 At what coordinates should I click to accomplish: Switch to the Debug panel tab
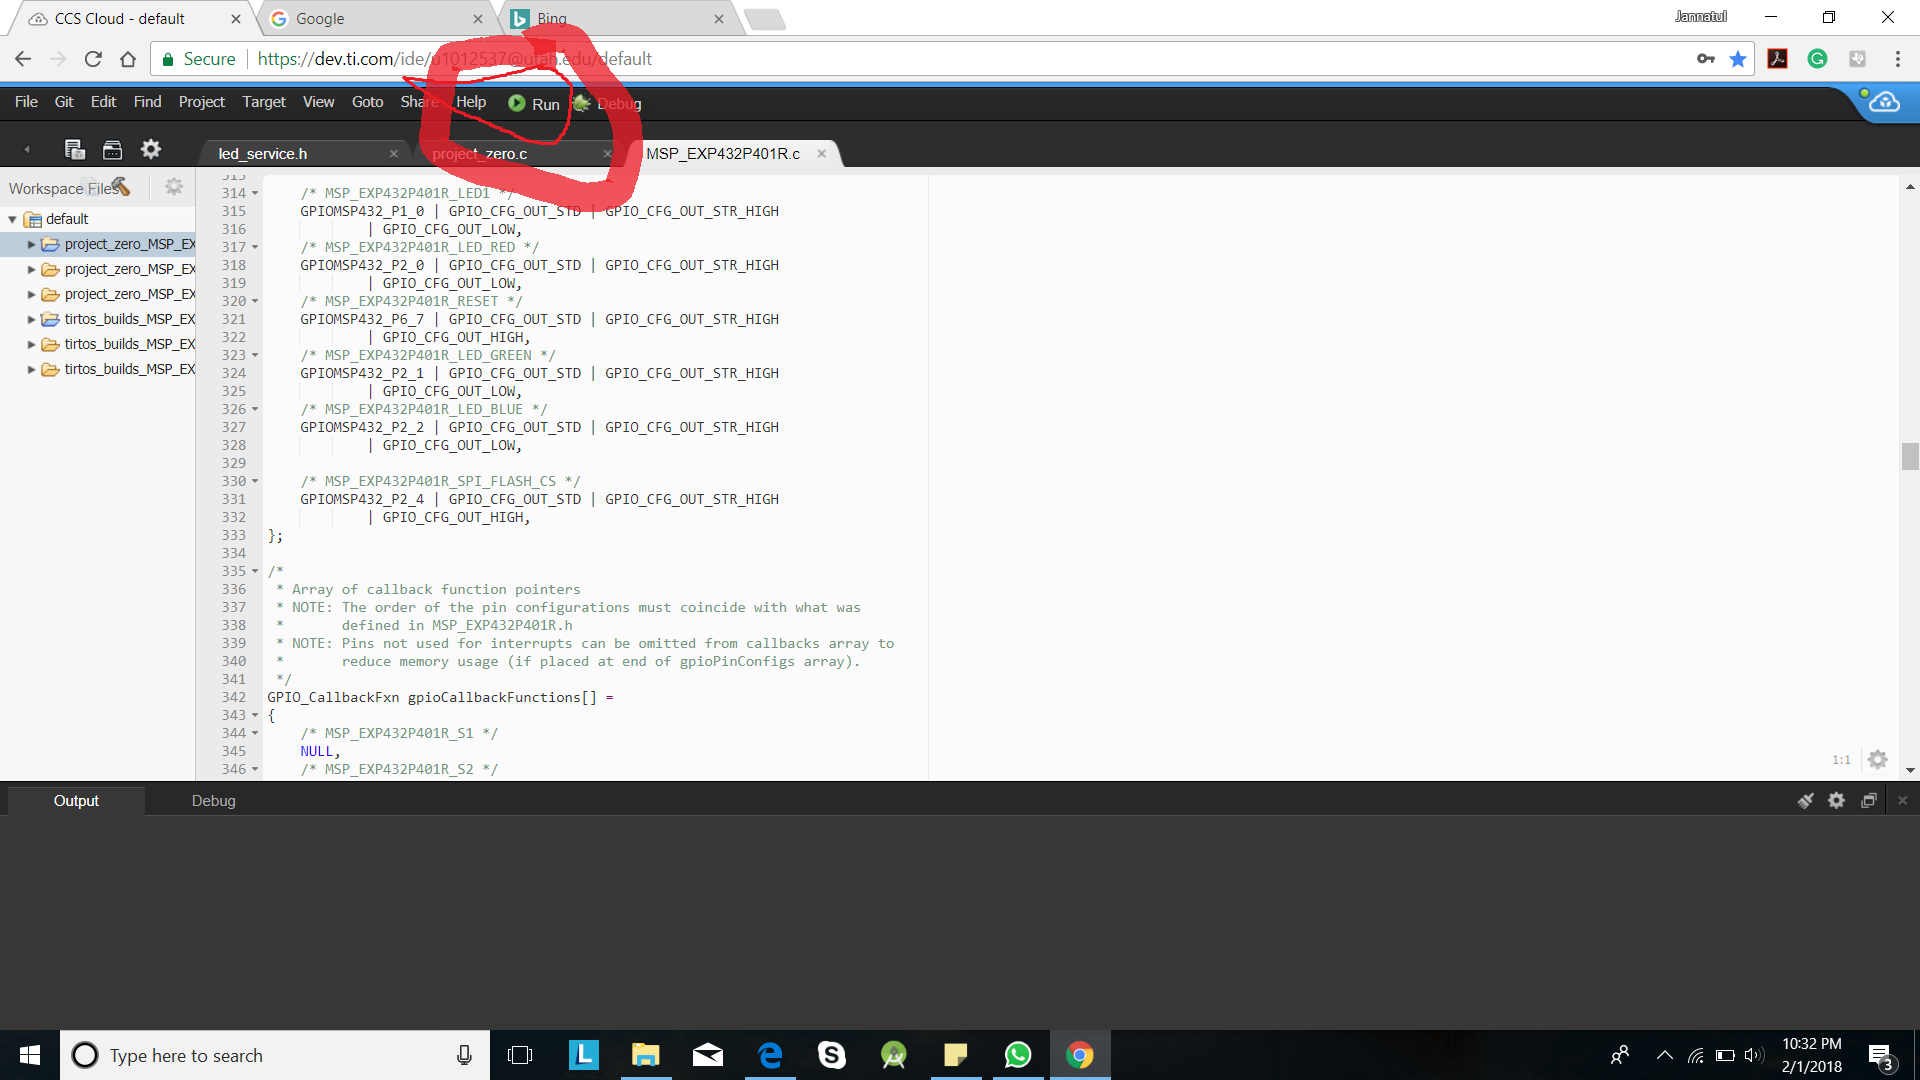(213, 801)
